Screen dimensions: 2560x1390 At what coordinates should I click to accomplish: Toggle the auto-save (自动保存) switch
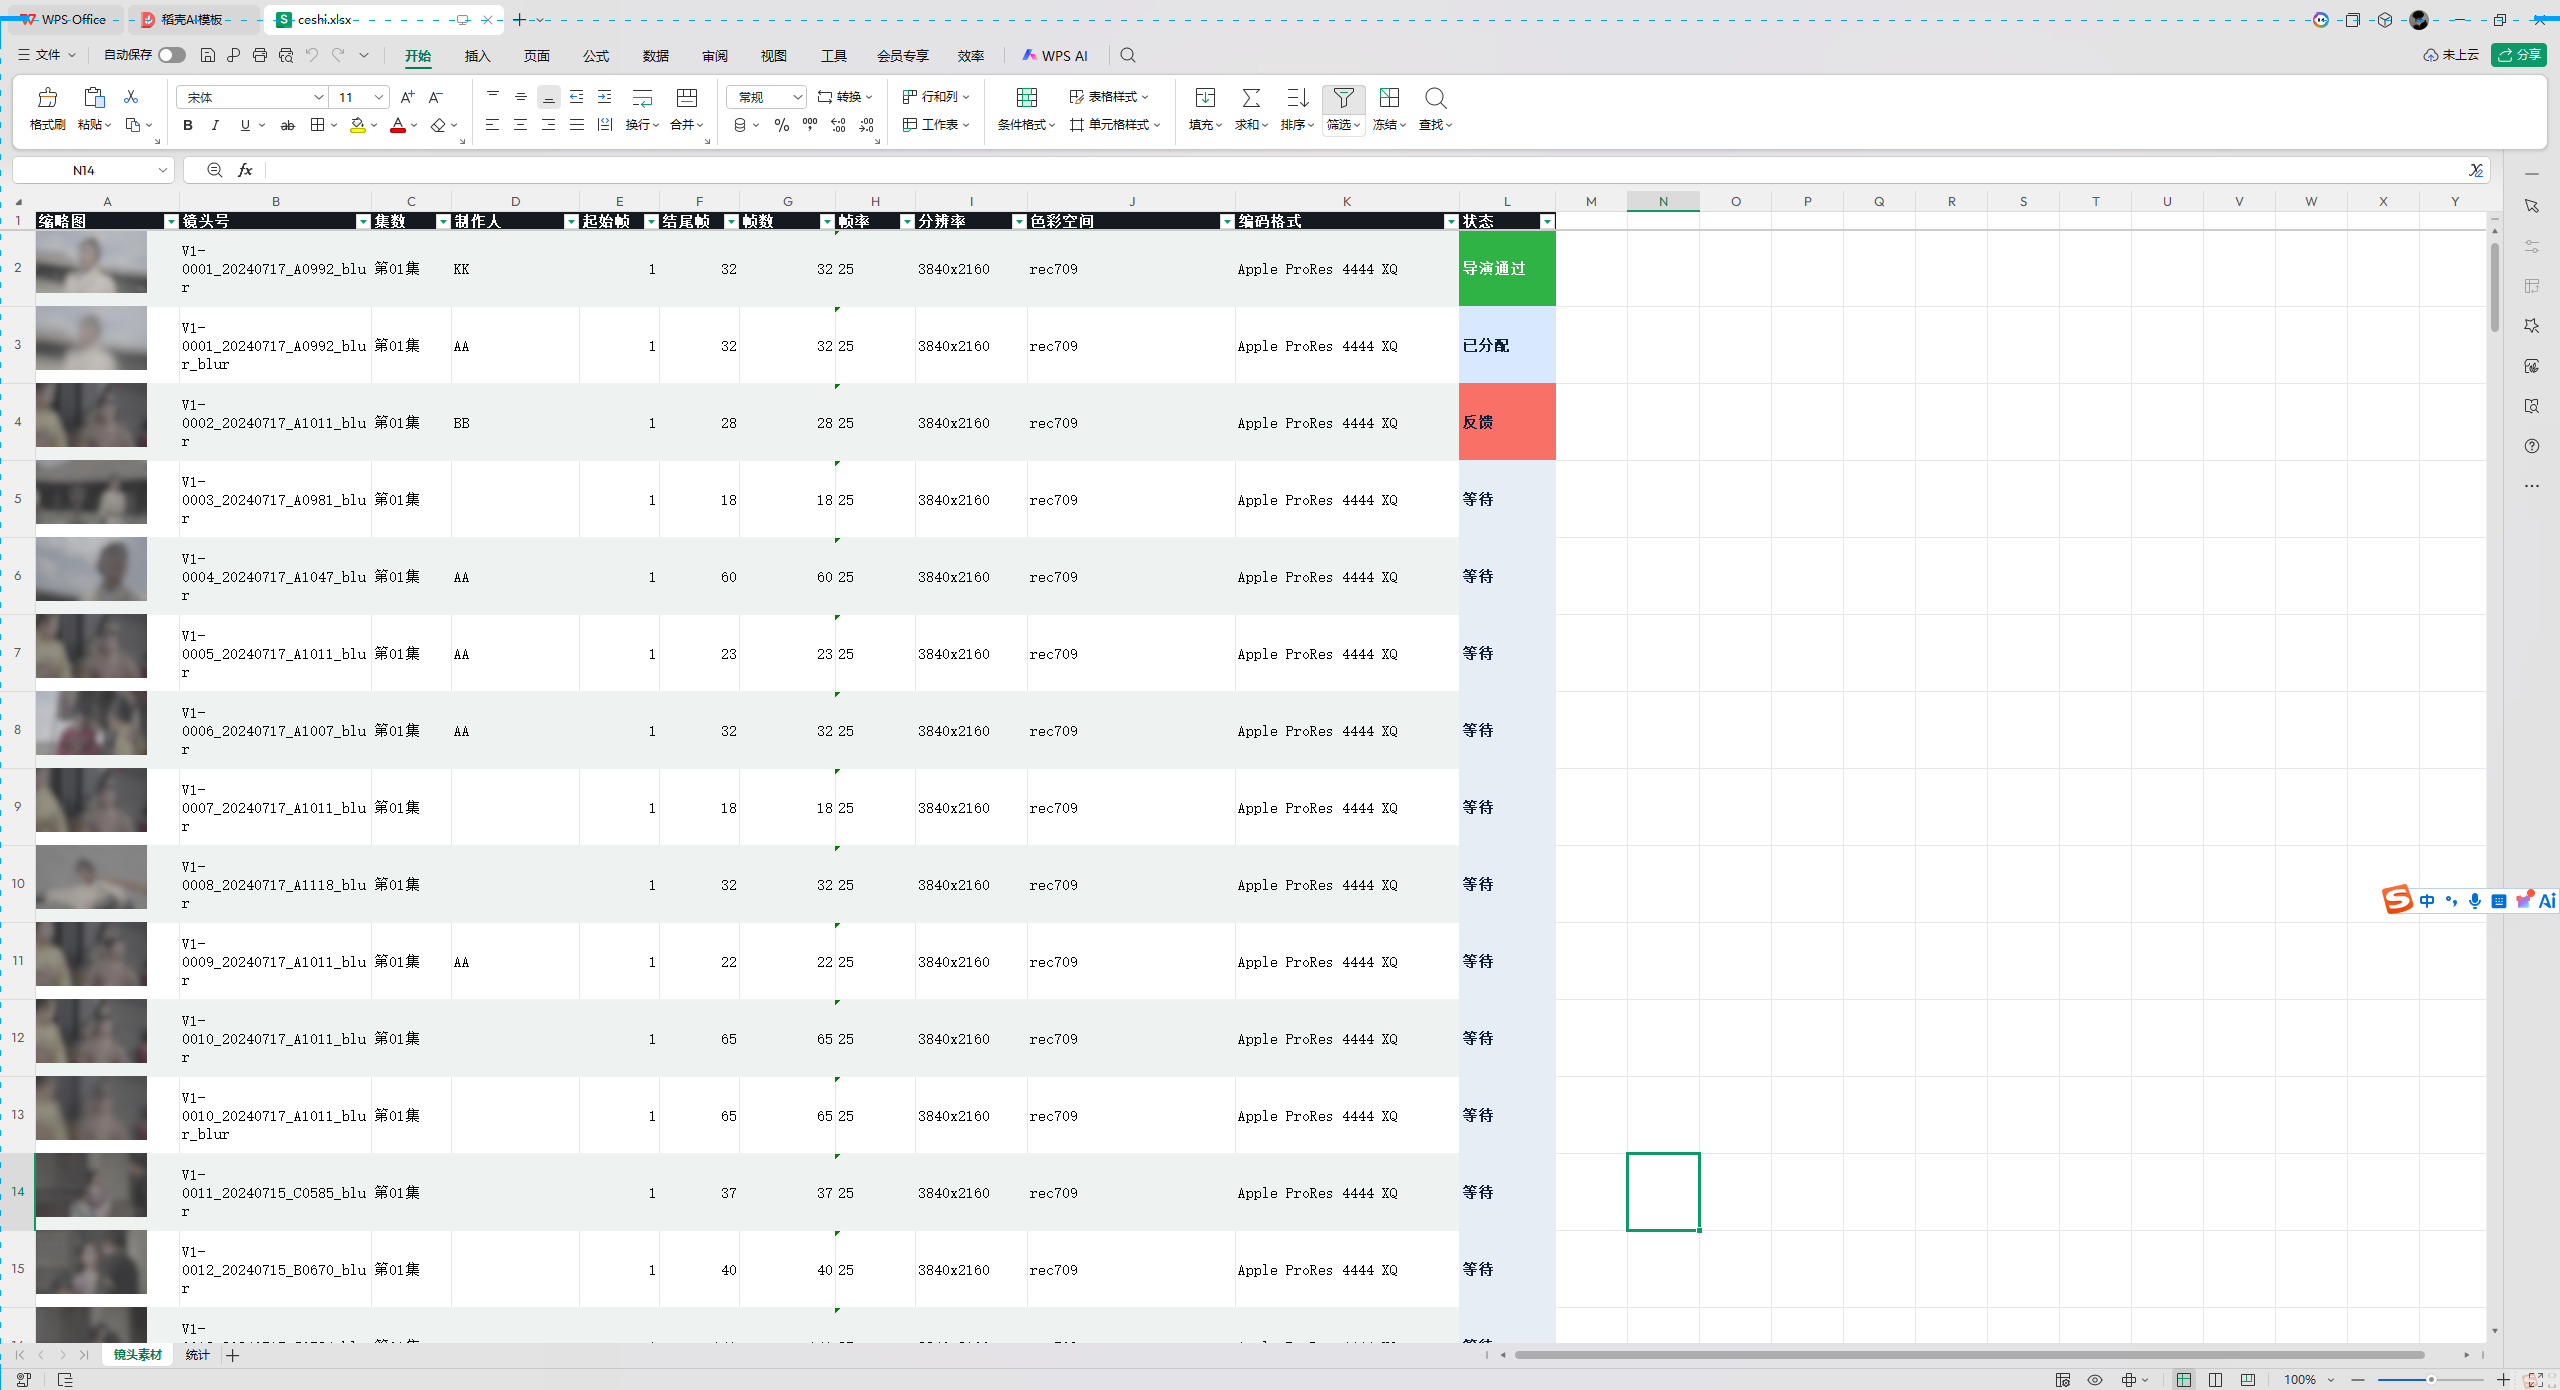(171, 55)
